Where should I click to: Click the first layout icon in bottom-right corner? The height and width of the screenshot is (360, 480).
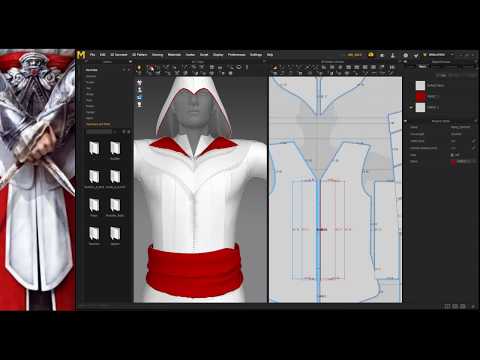pyautogui.click(x=447, y=306)
